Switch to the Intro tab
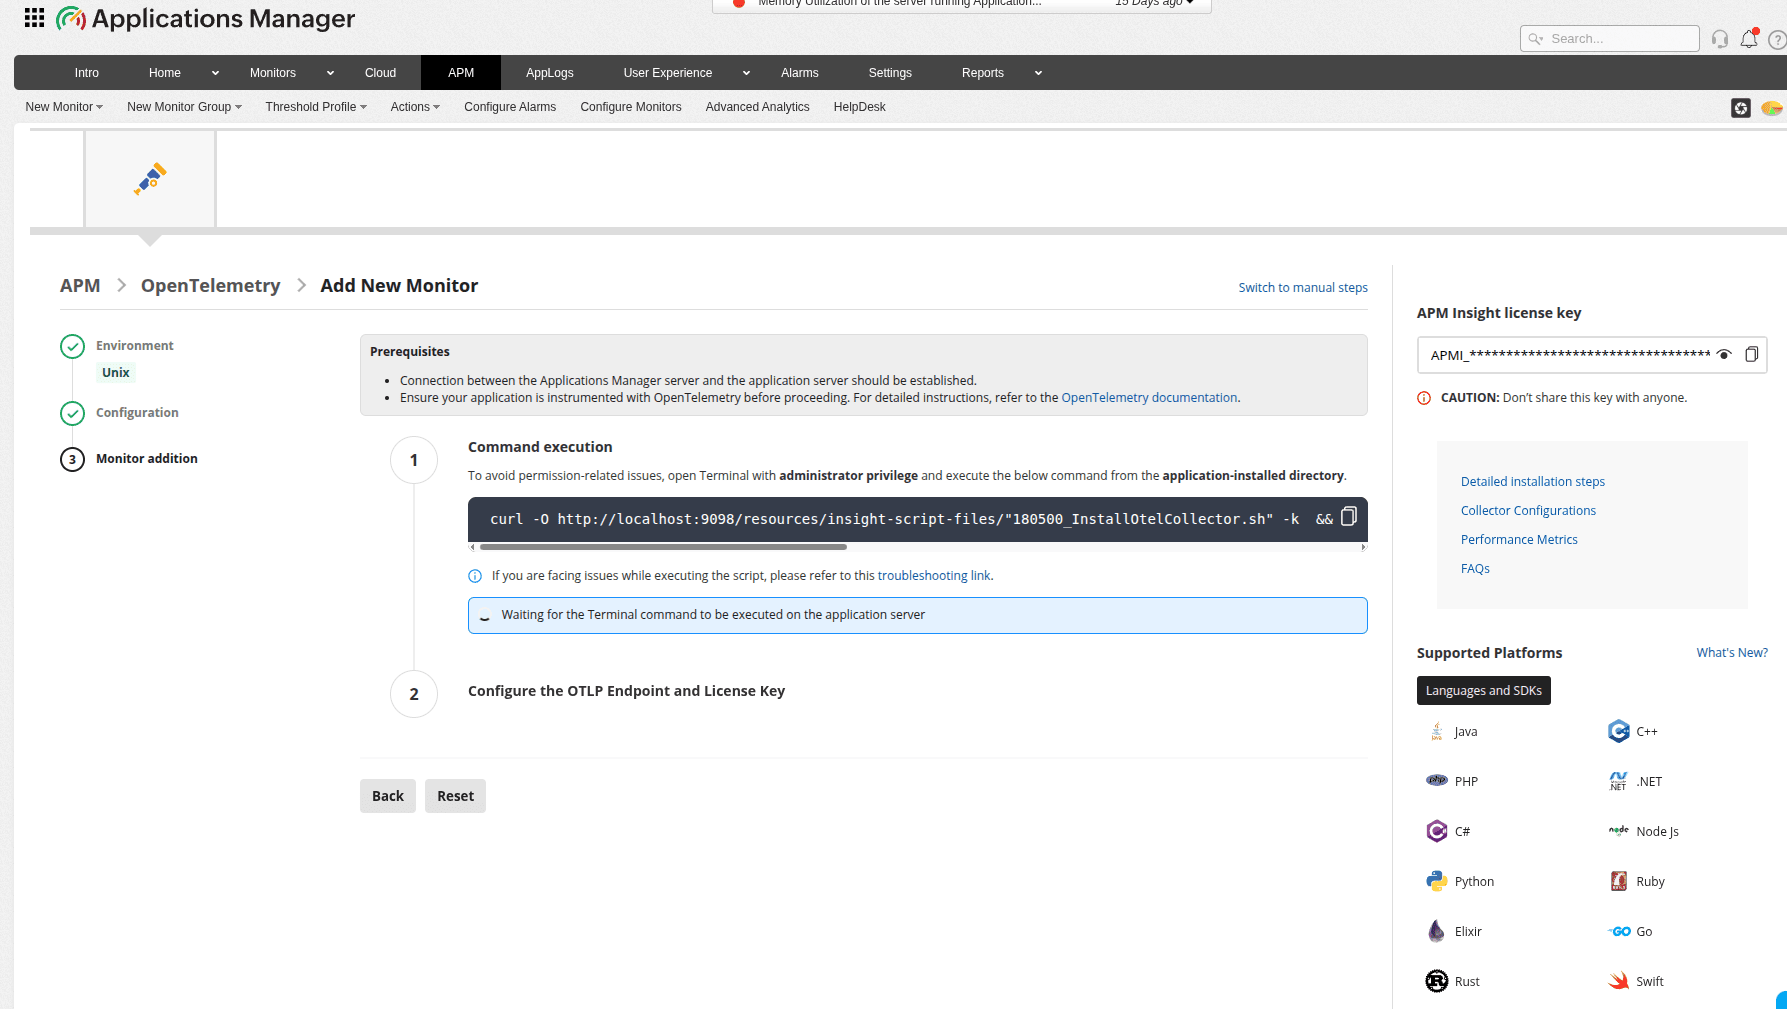The height and width of the screenshot is (1009, 1787). 87,73
